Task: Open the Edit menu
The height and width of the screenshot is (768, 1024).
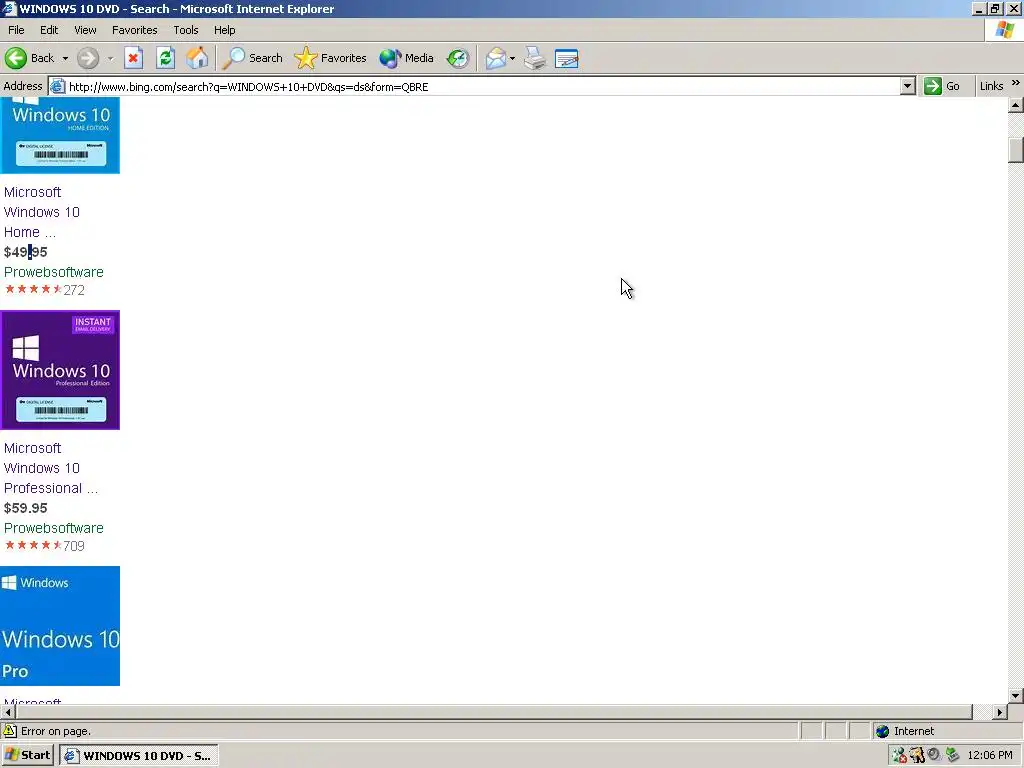Action: [x=49, y=30]
